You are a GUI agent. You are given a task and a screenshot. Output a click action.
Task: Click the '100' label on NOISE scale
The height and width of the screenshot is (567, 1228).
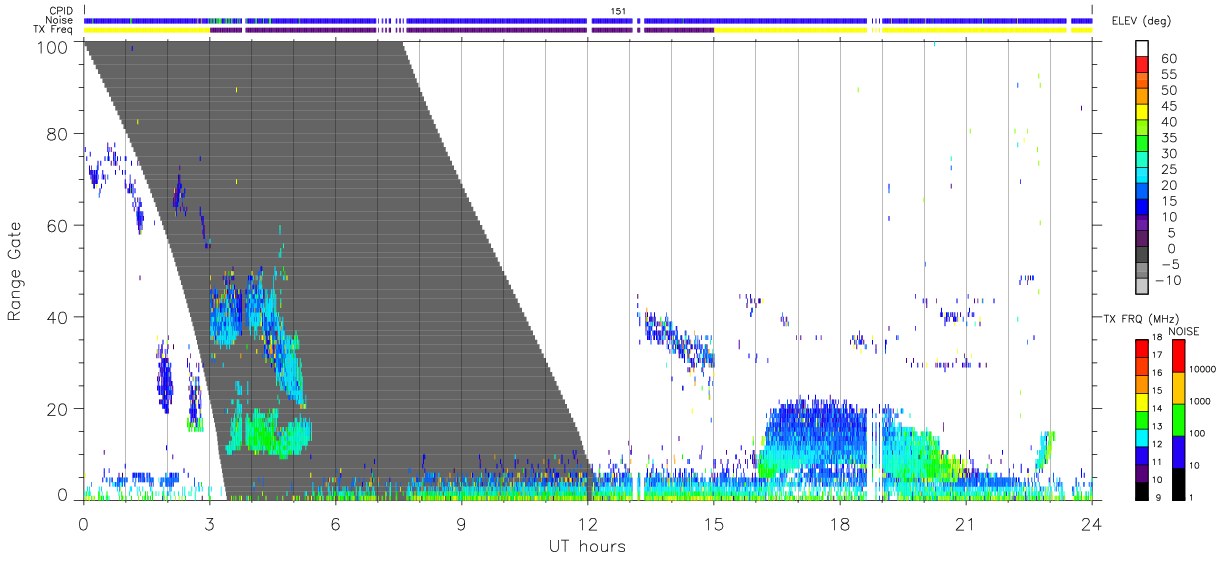click(1198, 434)
